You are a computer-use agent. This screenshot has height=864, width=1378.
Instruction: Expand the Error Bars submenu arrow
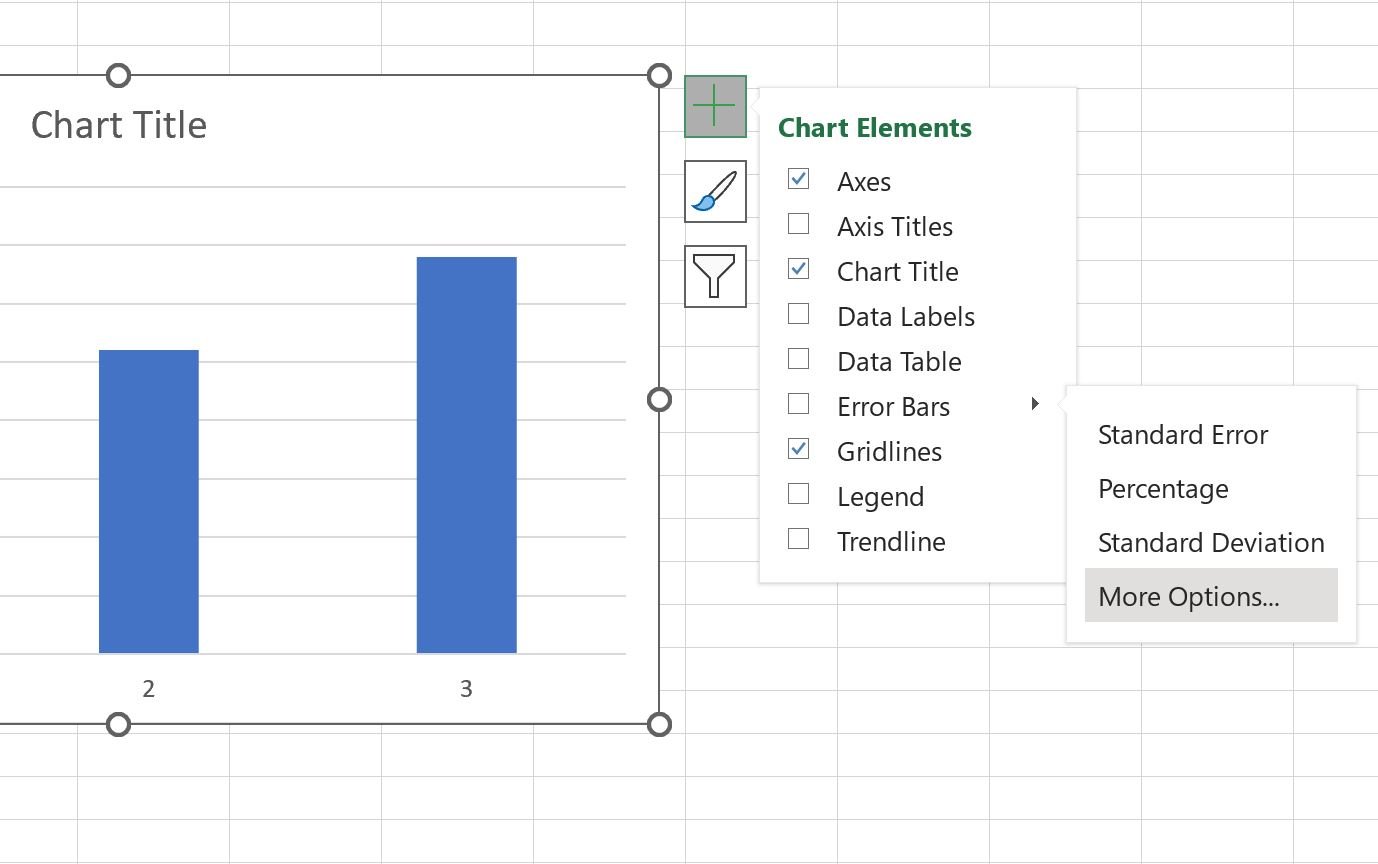[1035, 404]
